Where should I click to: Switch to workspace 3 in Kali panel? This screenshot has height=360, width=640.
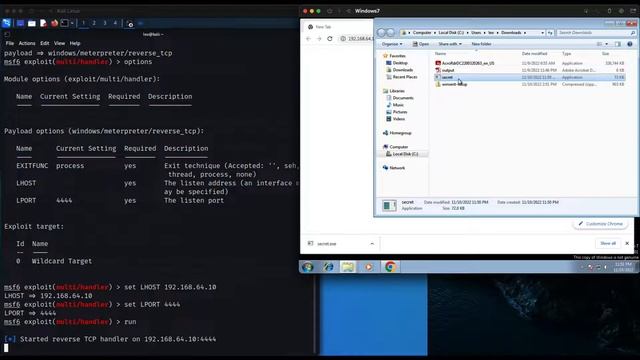point(105,23)
